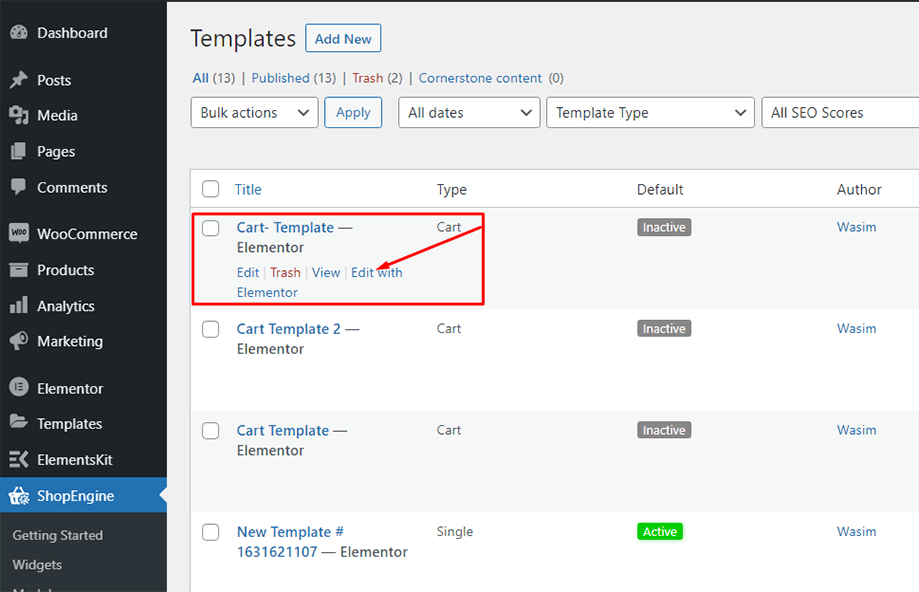Sort templates by the Title column

point(247,189)
